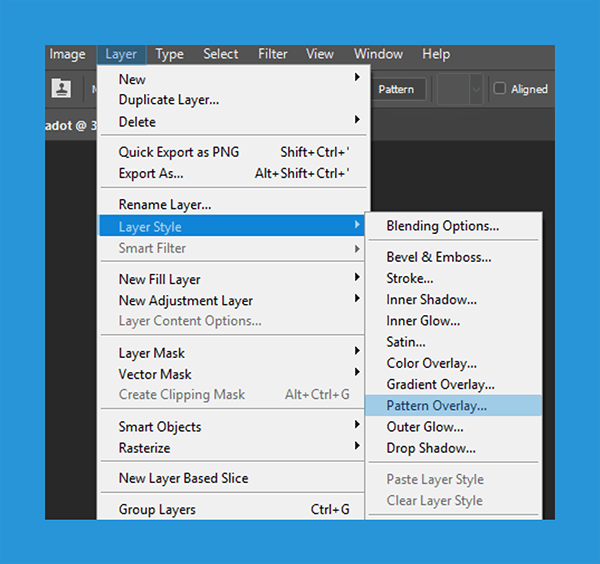Open the Layer menu
The image size is (600, 564).
click(121, 54)
